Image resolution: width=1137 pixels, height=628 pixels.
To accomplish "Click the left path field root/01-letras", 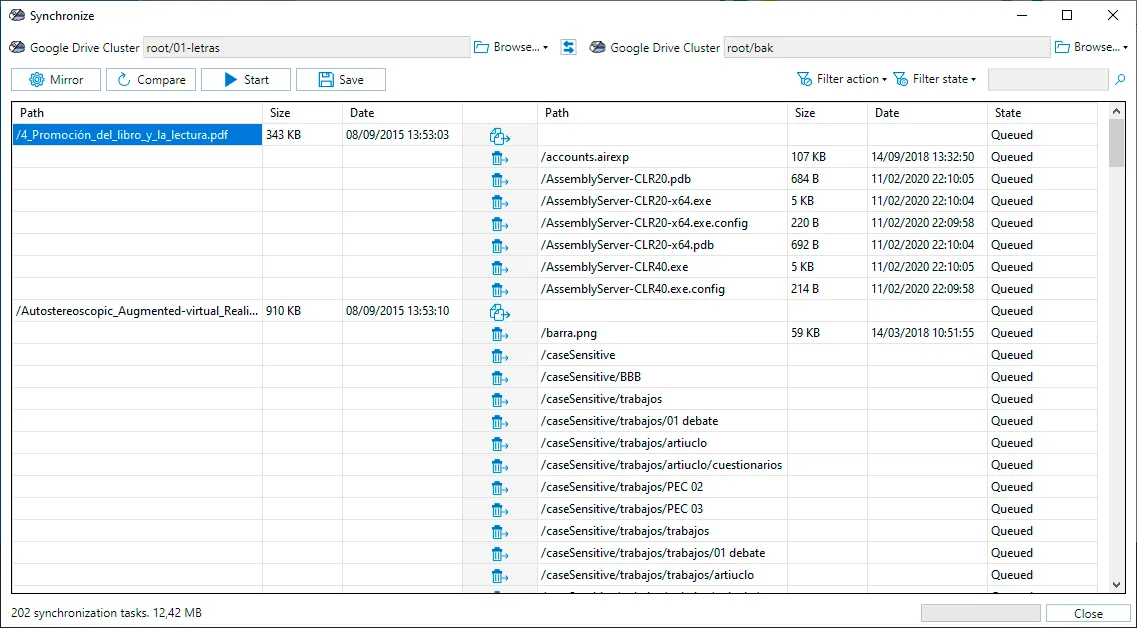I will point(307,48).
